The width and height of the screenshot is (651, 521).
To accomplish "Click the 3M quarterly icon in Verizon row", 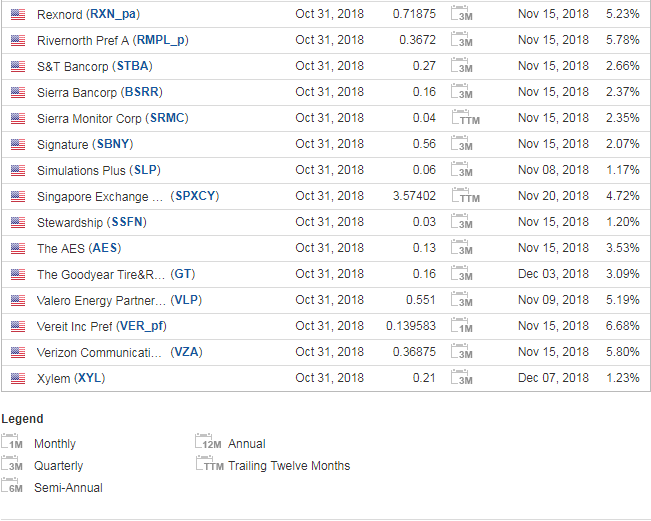I will (x=462, y=352).
